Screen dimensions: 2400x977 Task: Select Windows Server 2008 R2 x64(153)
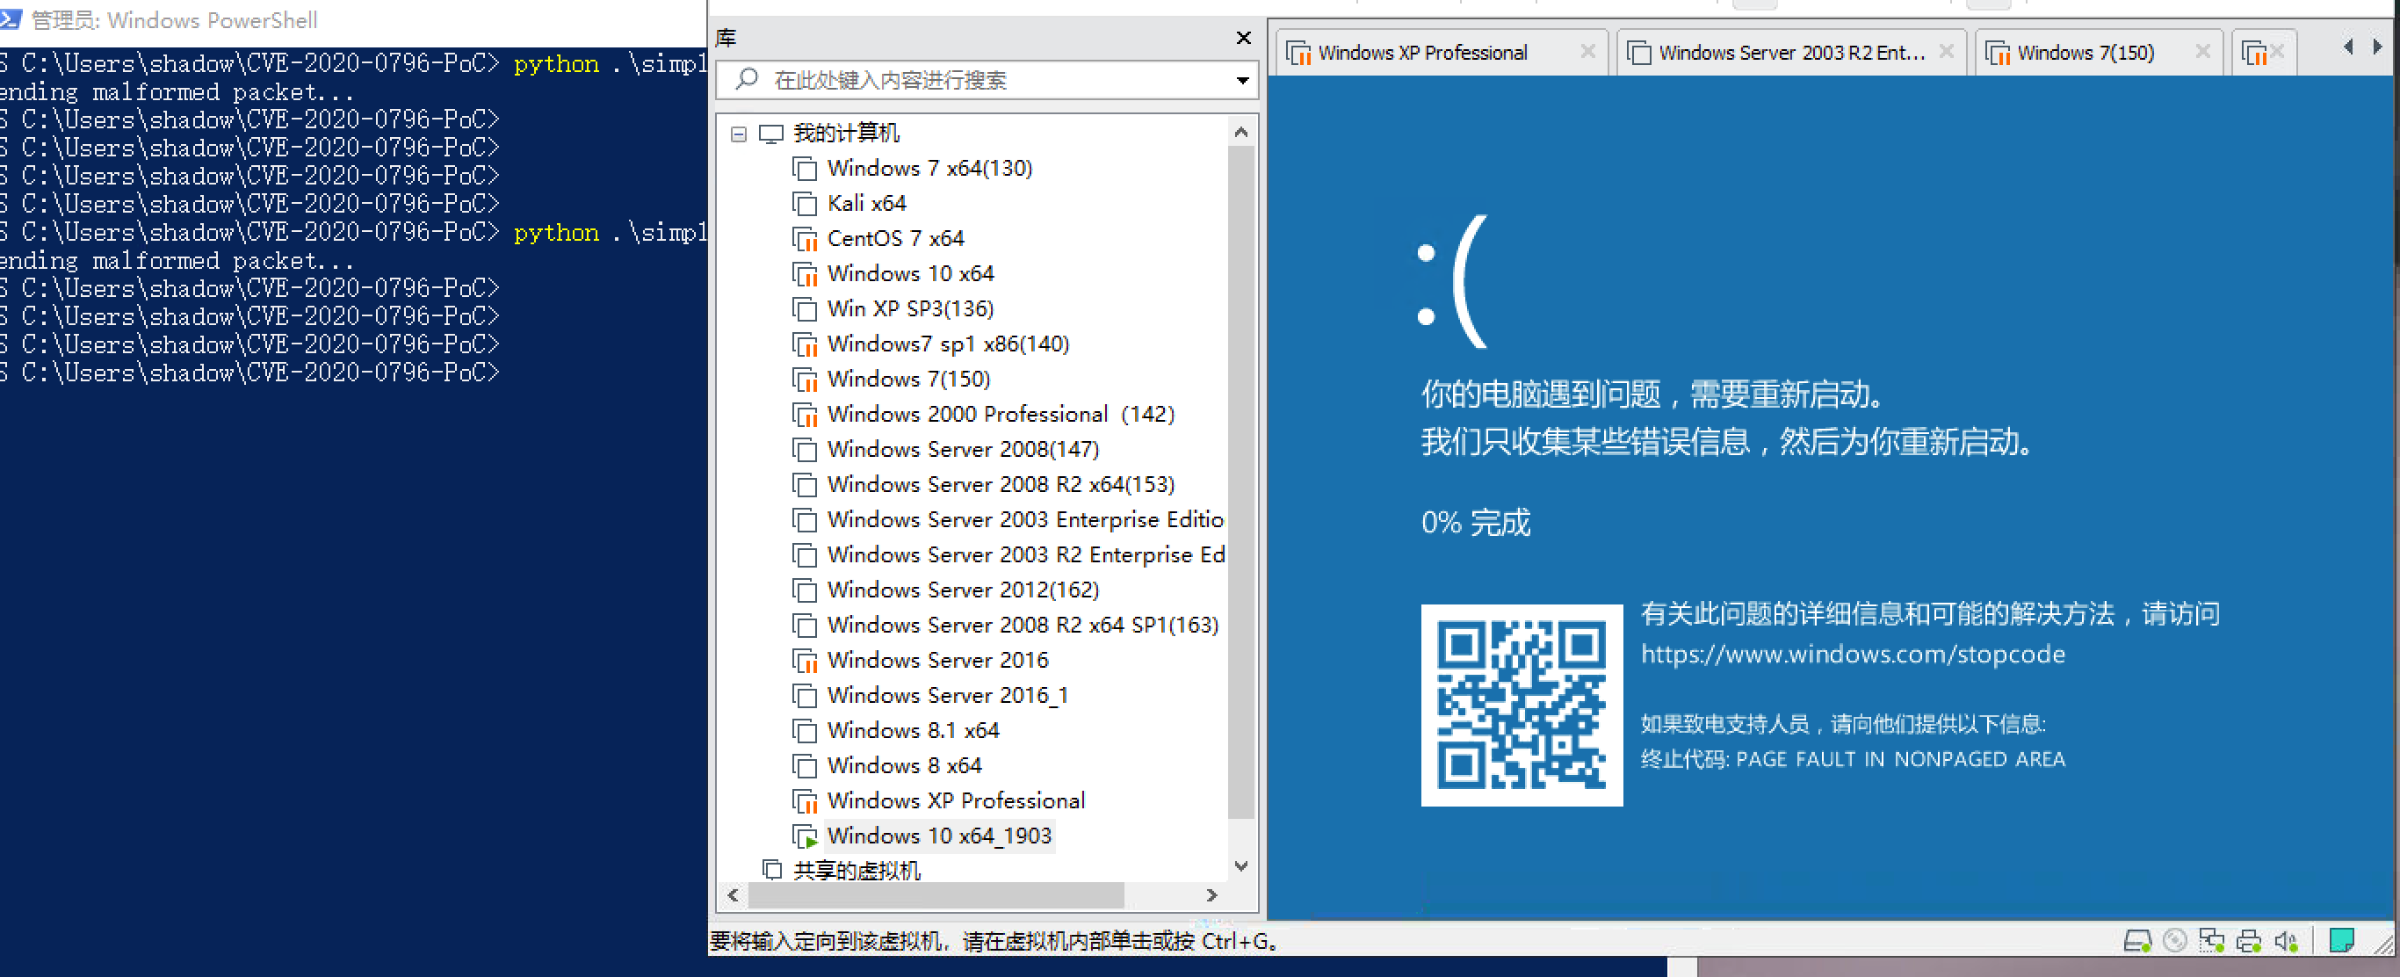pyautogui.click(x=1001, y=485)
